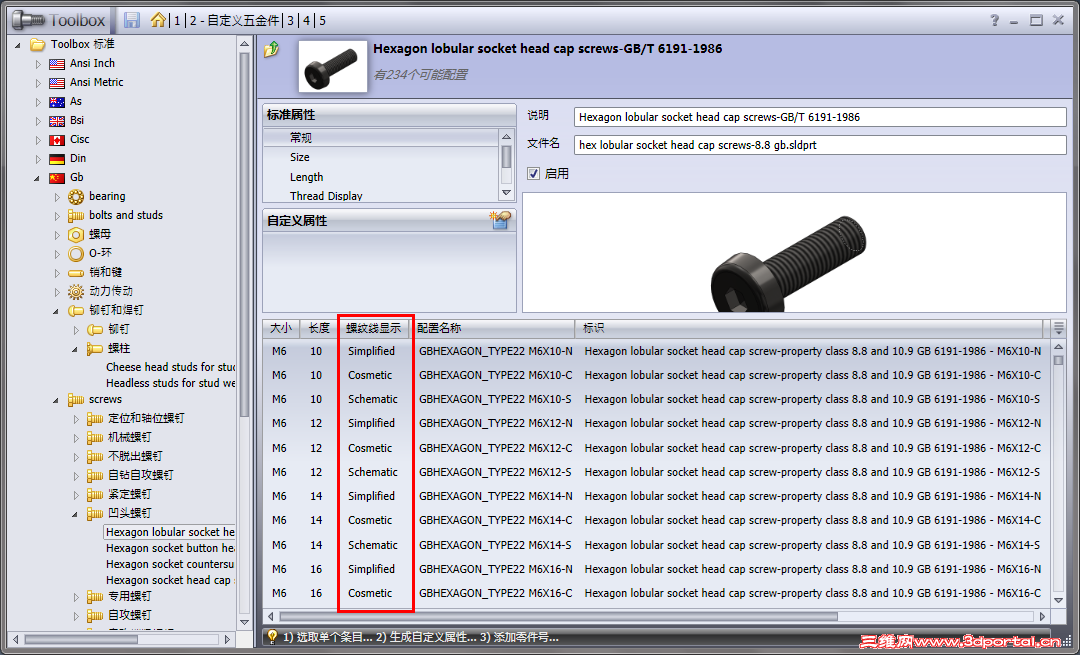Click the go up one level arrow icon
This screenshot has height=655, width=1080.
[x=271, y=49]
